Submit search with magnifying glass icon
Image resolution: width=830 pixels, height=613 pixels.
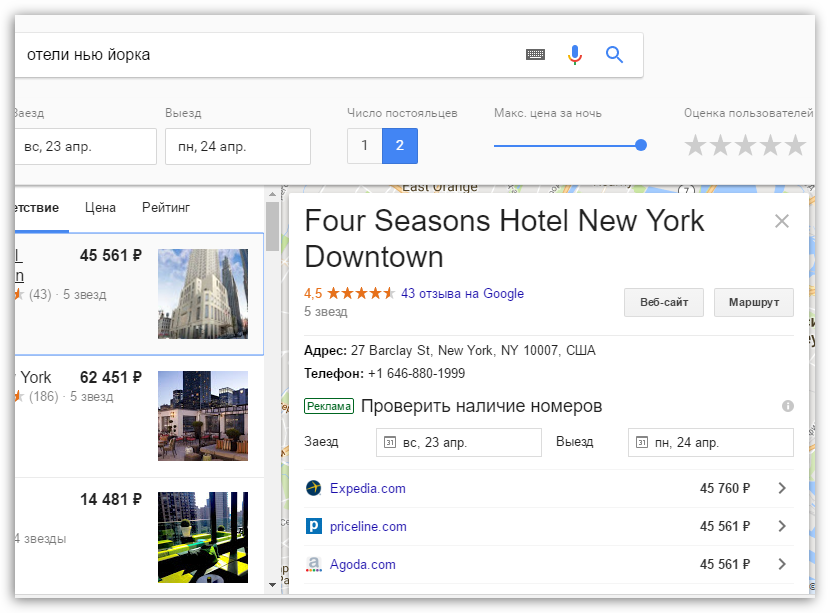[x=614, y=55]
